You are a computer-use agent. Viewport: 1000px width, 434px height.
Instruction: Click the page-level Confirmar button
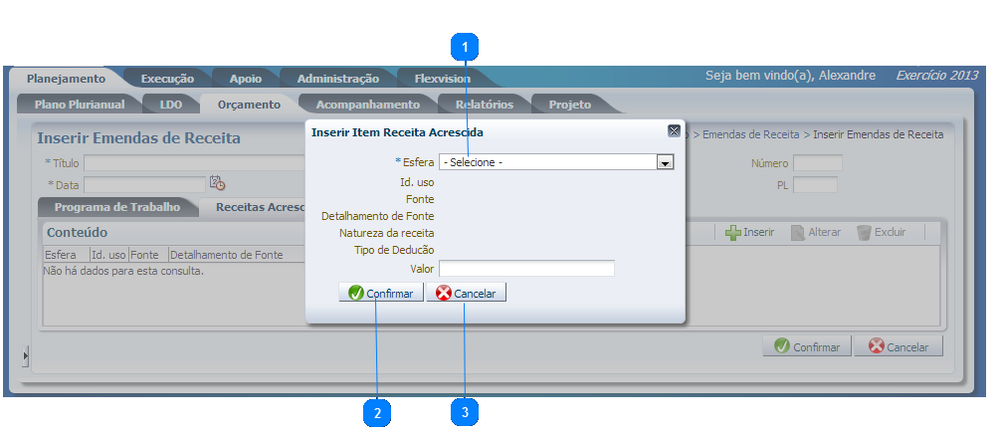[x=807, y=347]
